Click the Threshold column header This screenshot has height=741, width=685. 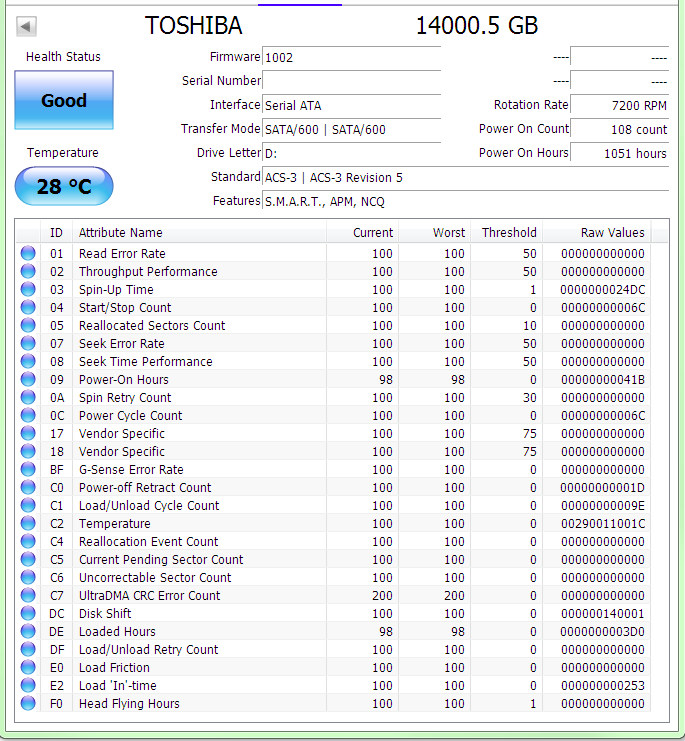click(506, 233)
